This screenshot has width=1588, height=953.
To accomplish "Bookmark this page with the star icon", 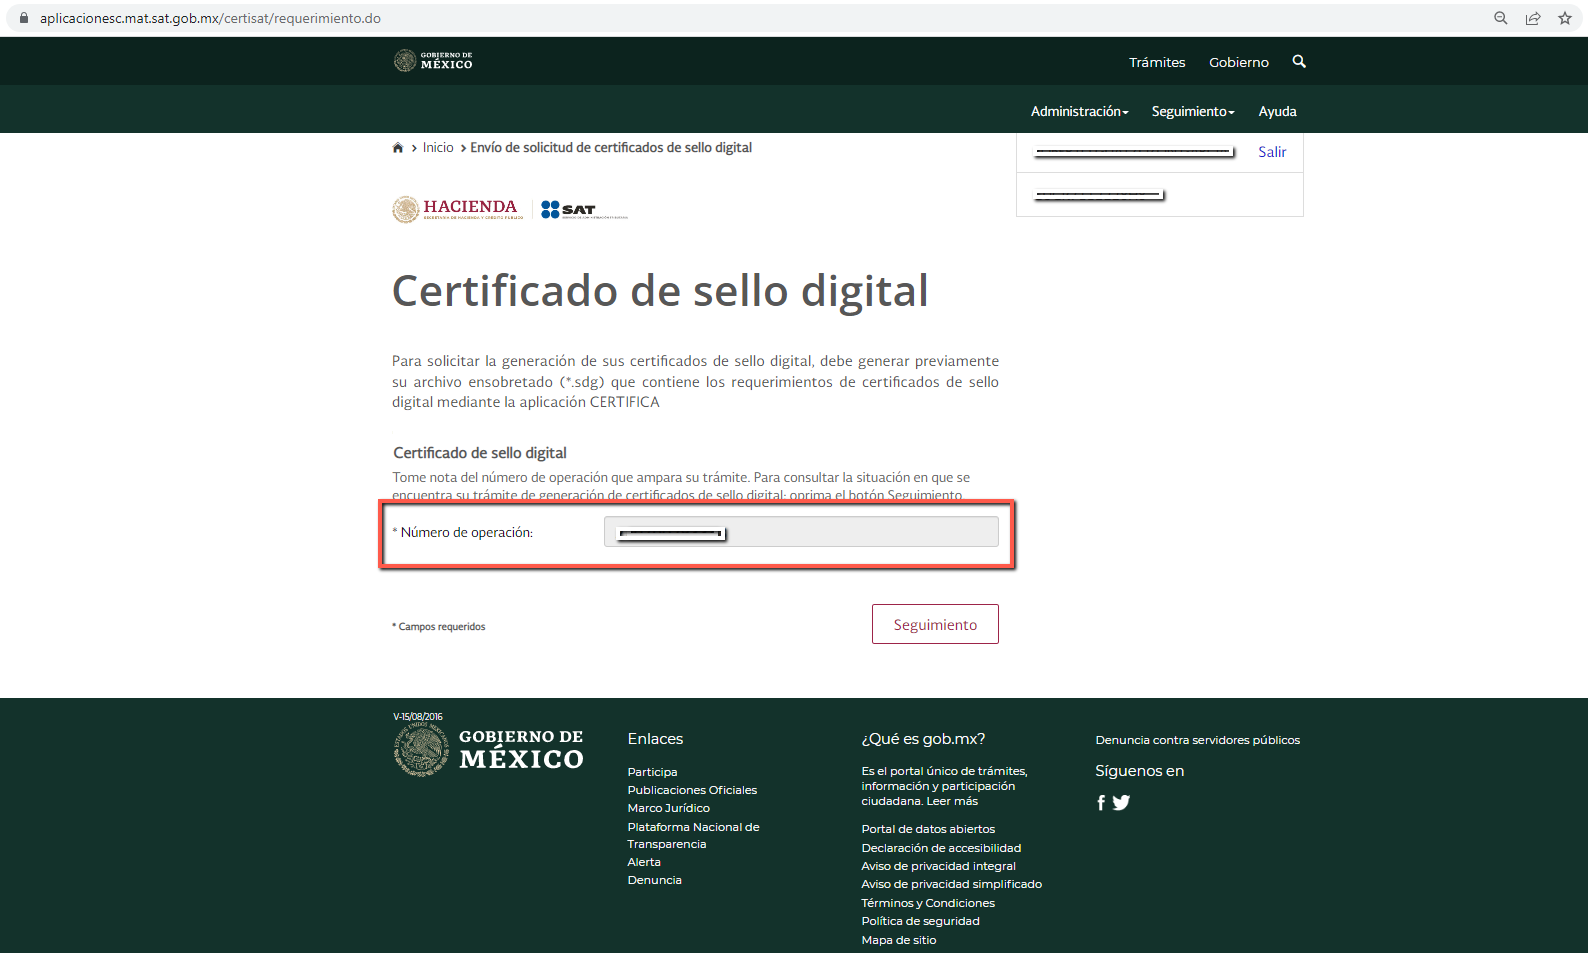I will click(x=1564, y=18).
